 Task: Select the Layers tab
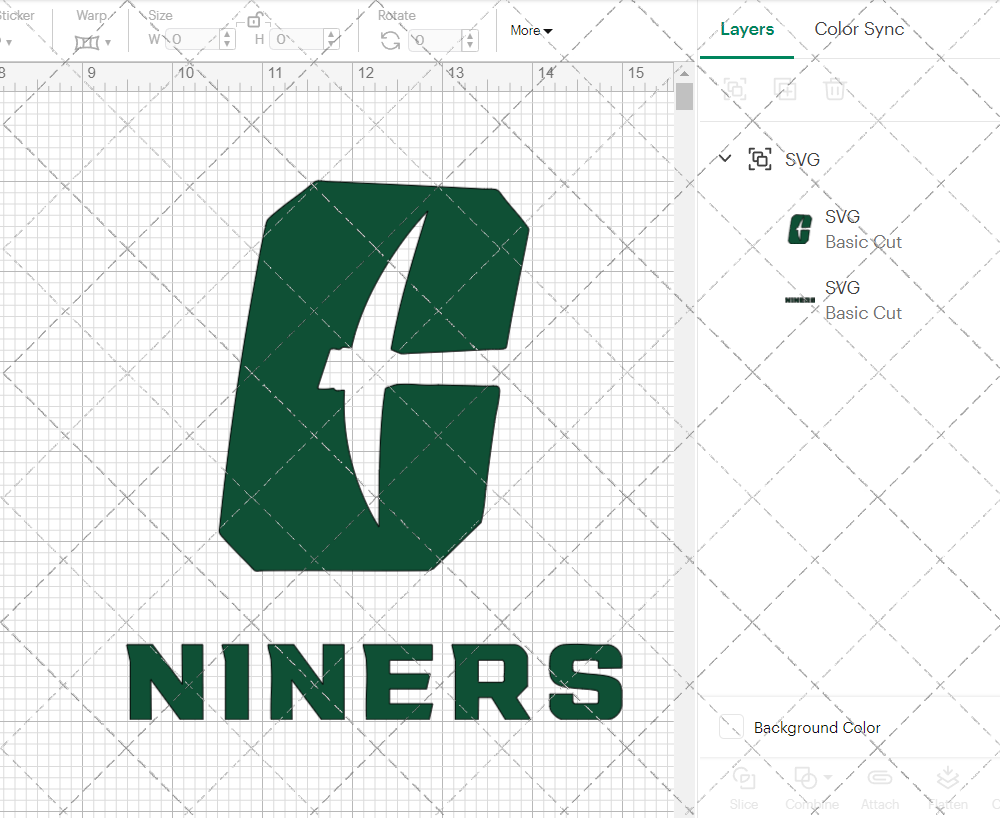pyautogui.click(x=747, y=30)
